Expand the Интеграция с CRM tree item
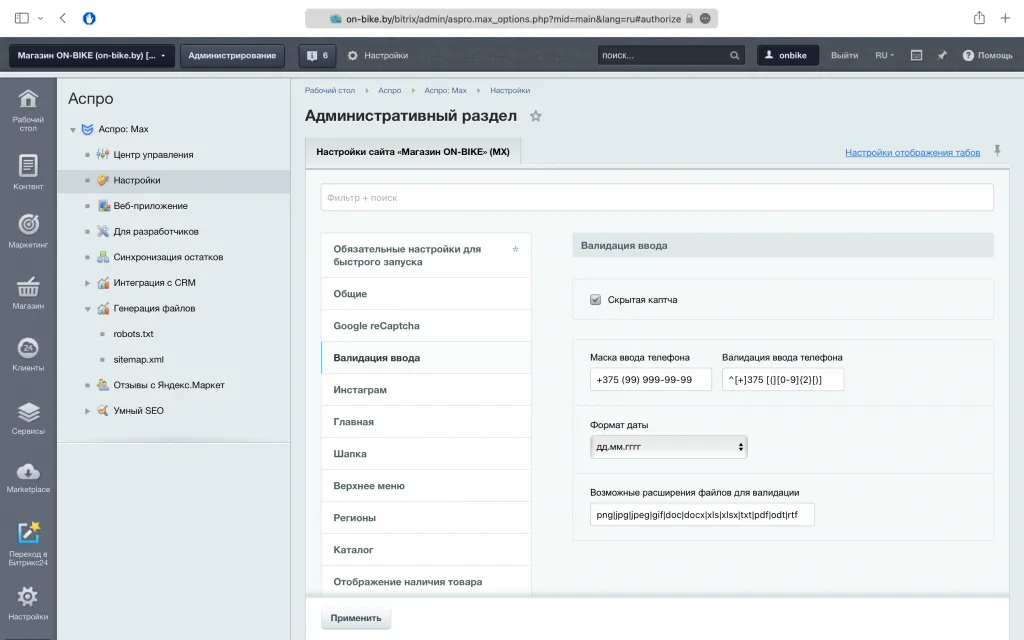Screen dimensions: 1024x640 coord(88,283)
